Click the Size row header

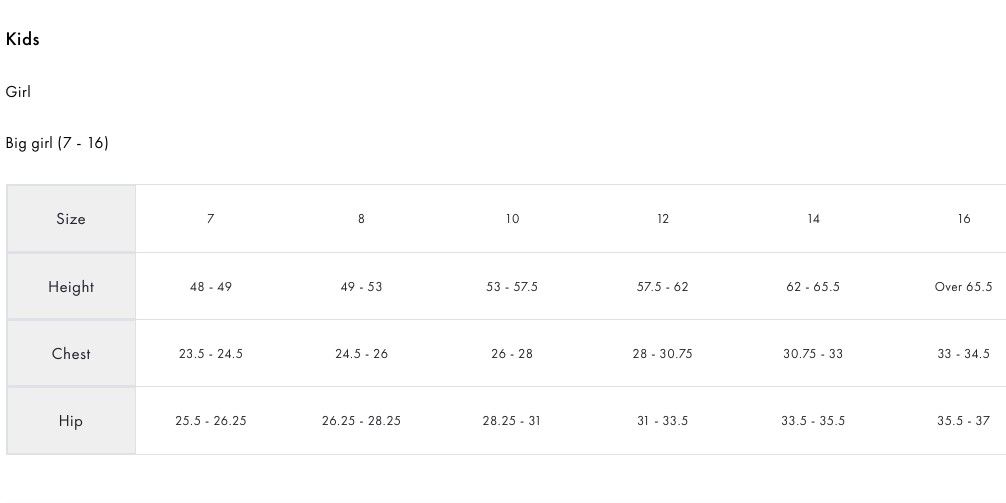[71, 219]
